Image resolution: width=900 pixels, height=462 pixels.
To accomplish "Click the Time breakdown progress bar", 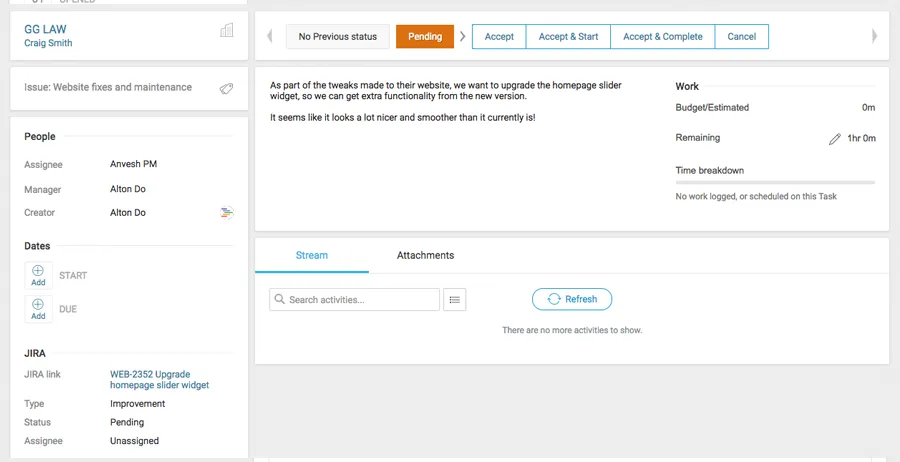I will click(775, 183).
